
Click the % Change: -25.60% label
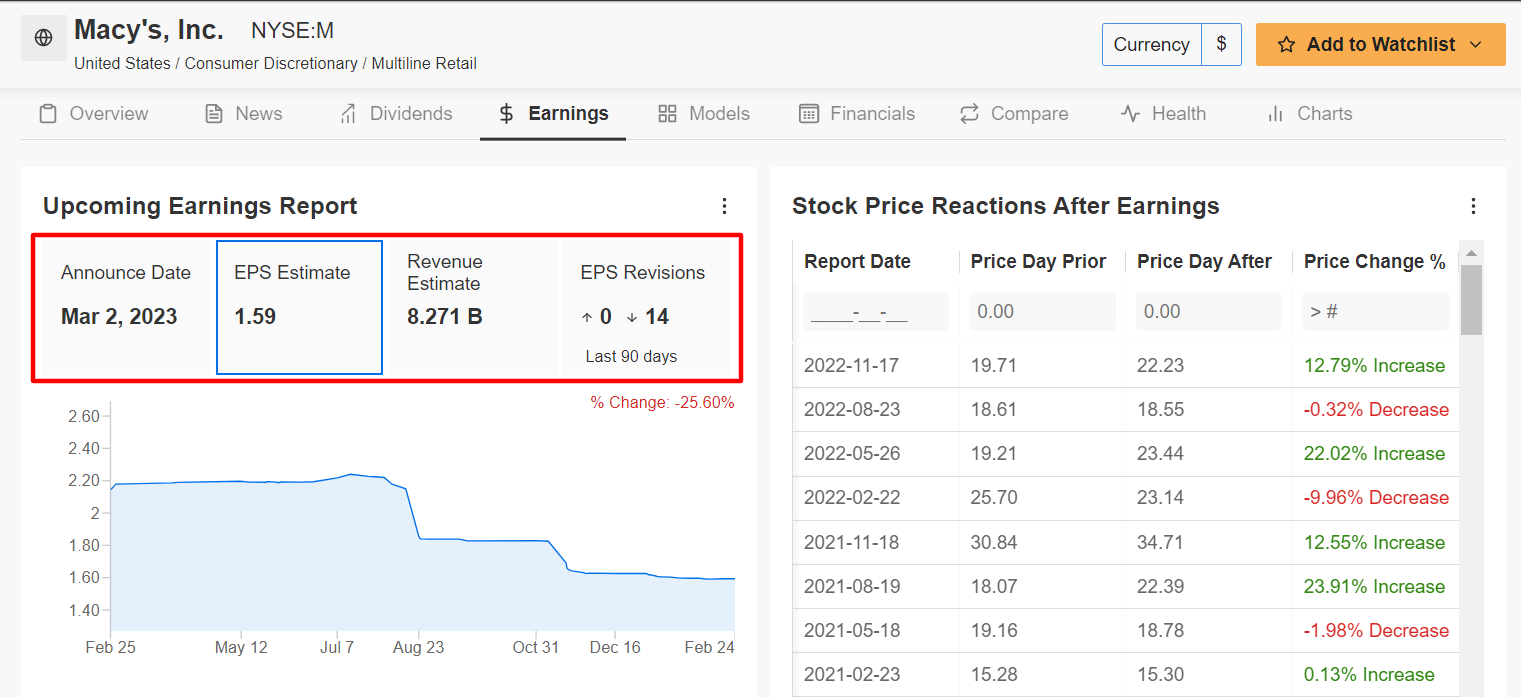(x=662, y=403)
